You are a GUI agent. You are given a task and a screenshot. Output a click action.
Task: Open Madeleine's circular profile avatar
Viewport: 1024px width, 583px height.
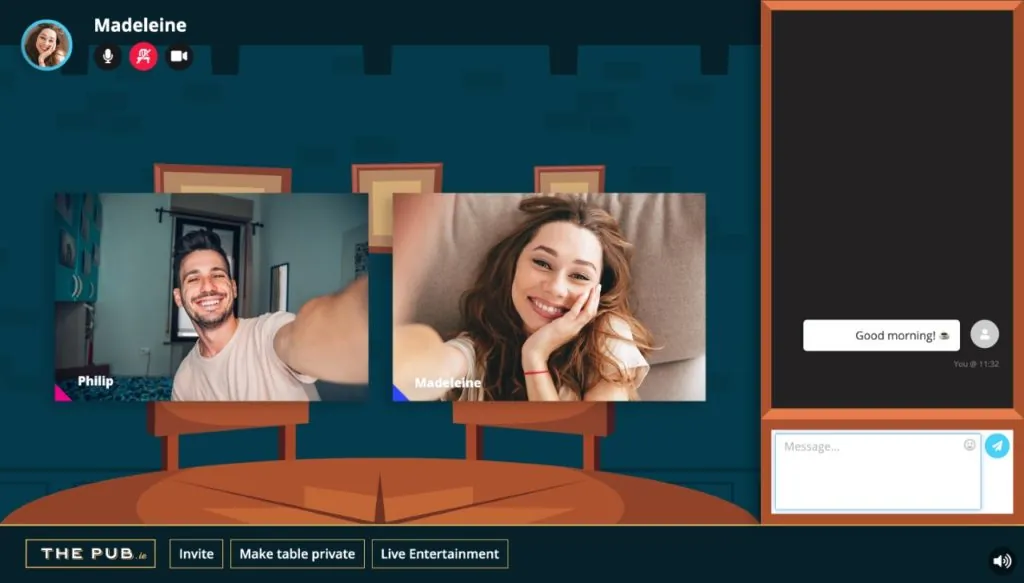46,44
